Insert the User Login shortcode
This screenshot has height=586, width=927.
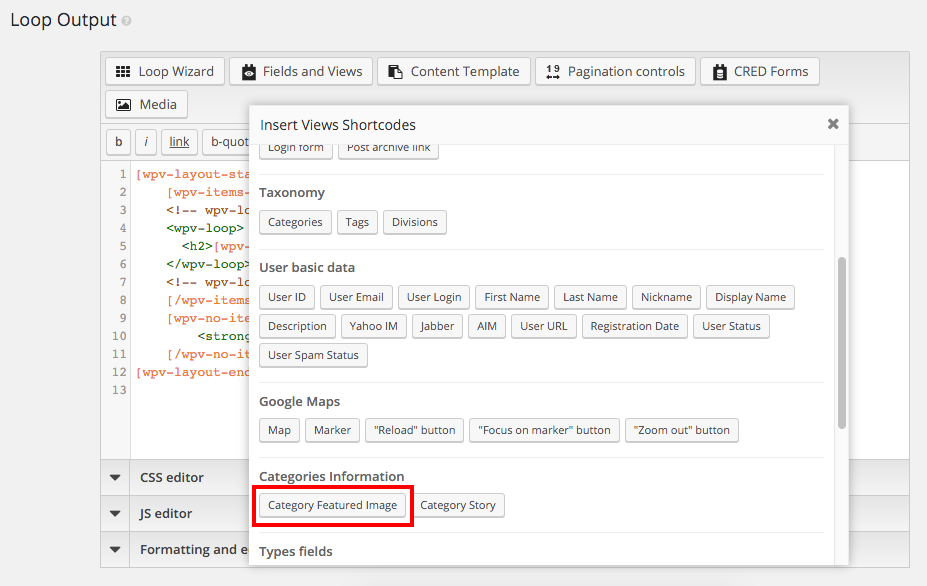point(434,297)
